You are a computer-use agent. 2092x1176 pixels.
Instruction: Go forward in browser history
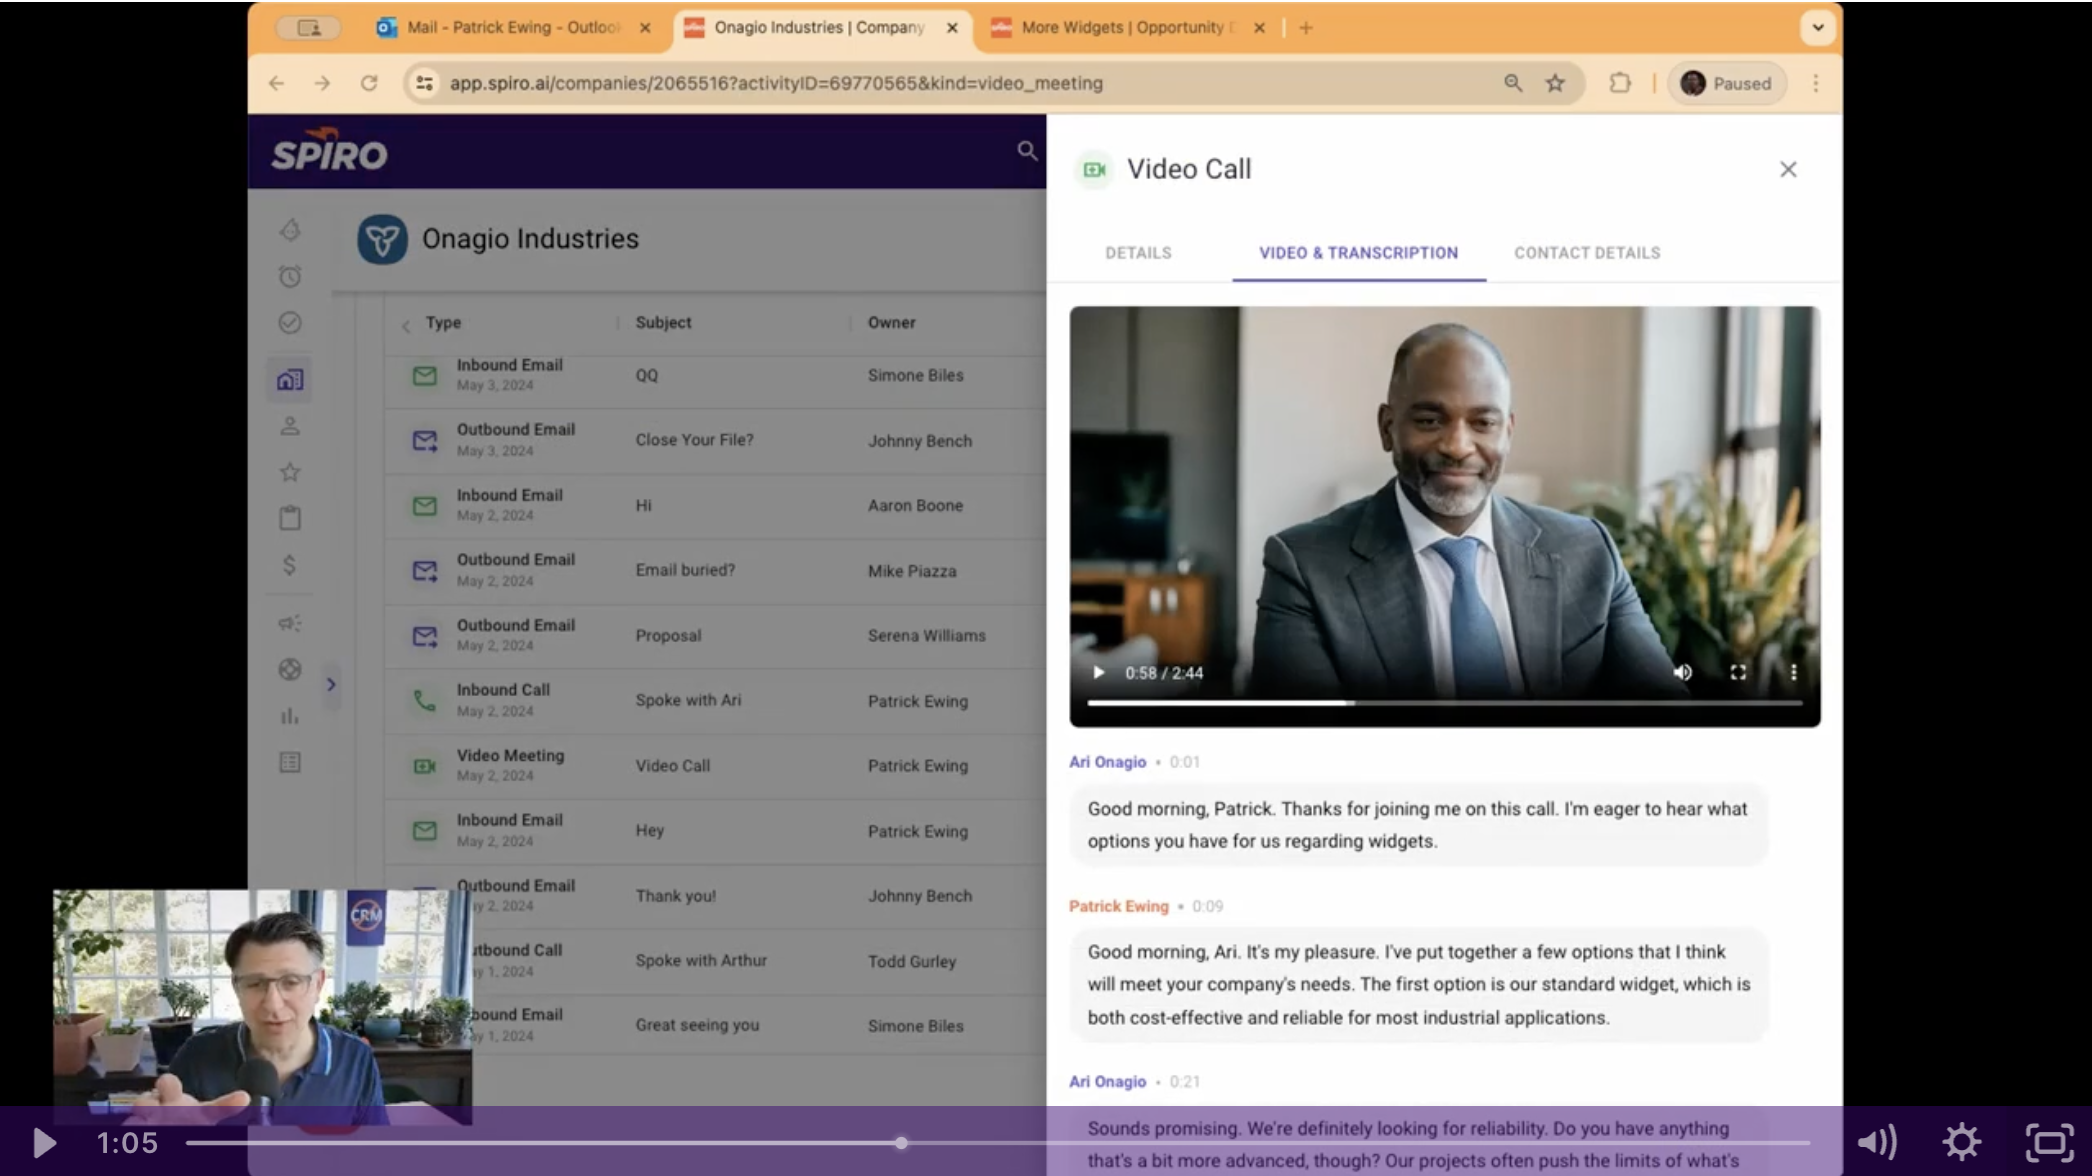(x=322, y=83)
